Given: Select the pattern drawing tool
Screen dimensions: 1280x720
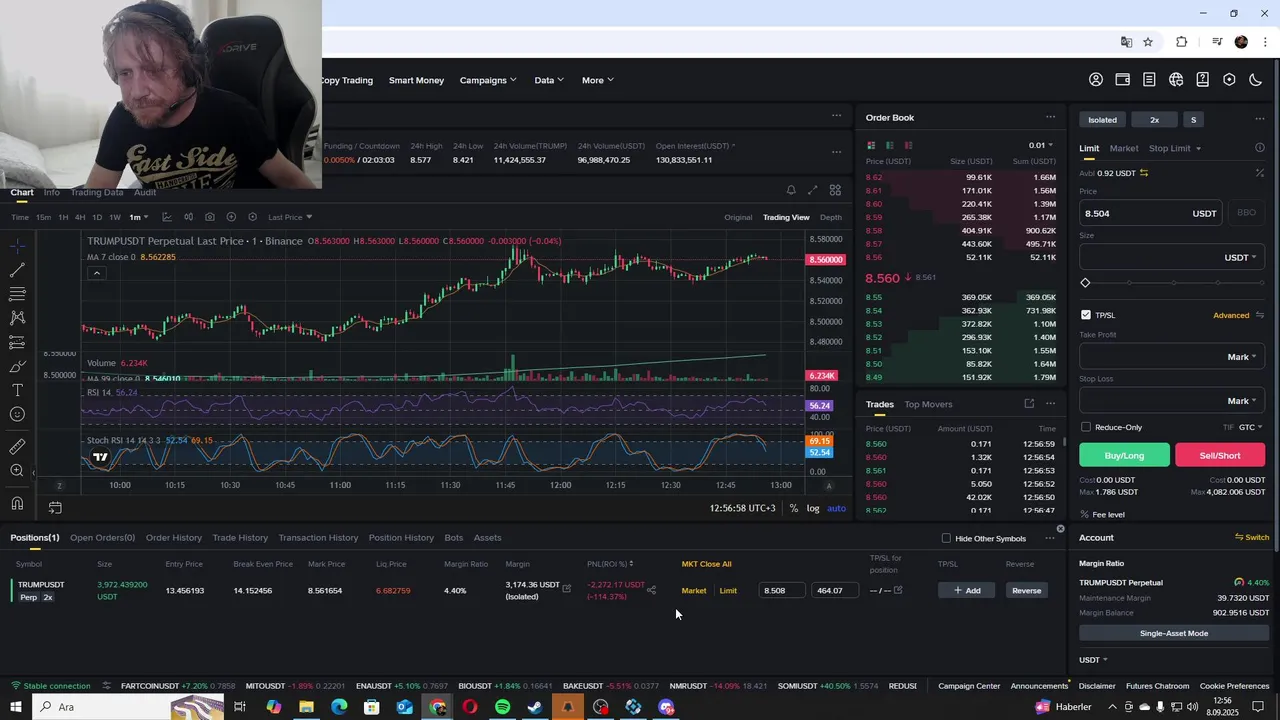Looking at the screenshot, I should click(x=17, y=318).
